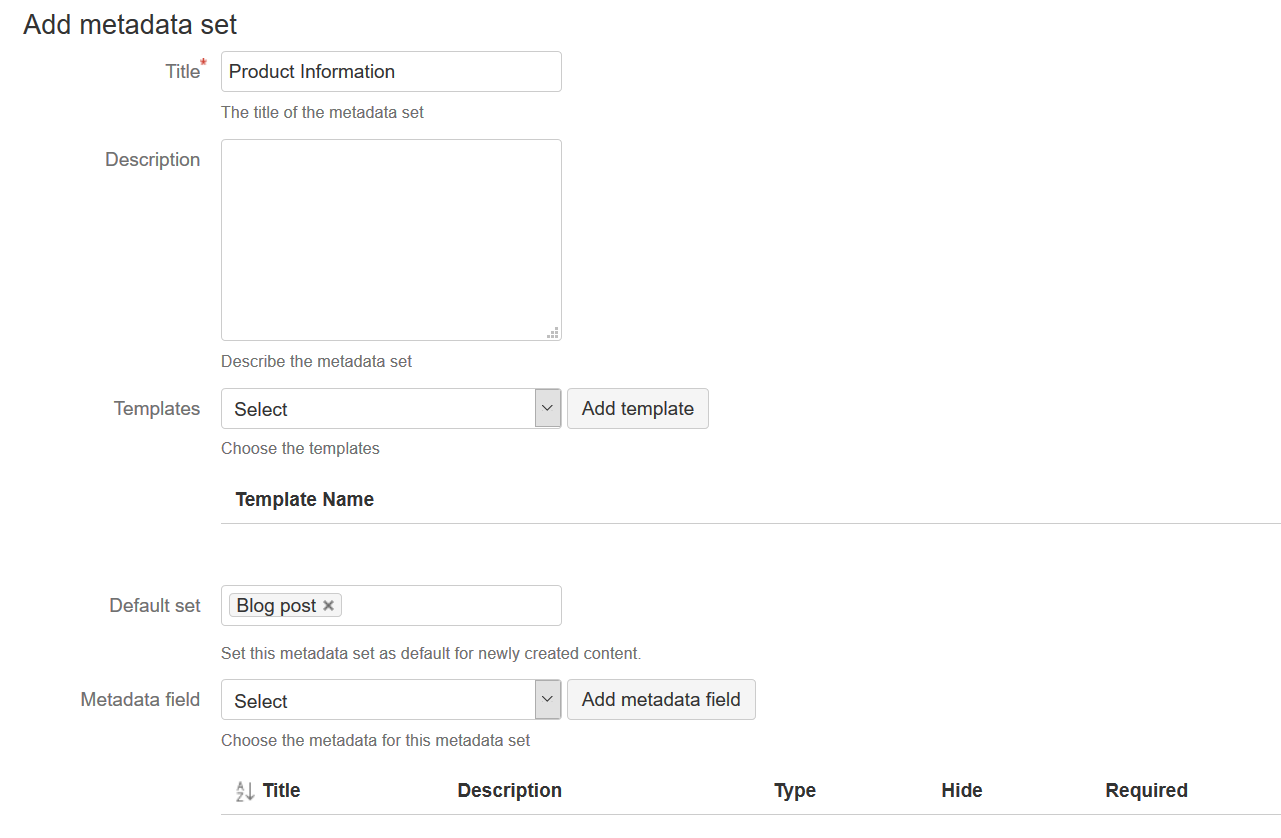
Task: Click the Template Name column header
Action: tap(304, 498)
